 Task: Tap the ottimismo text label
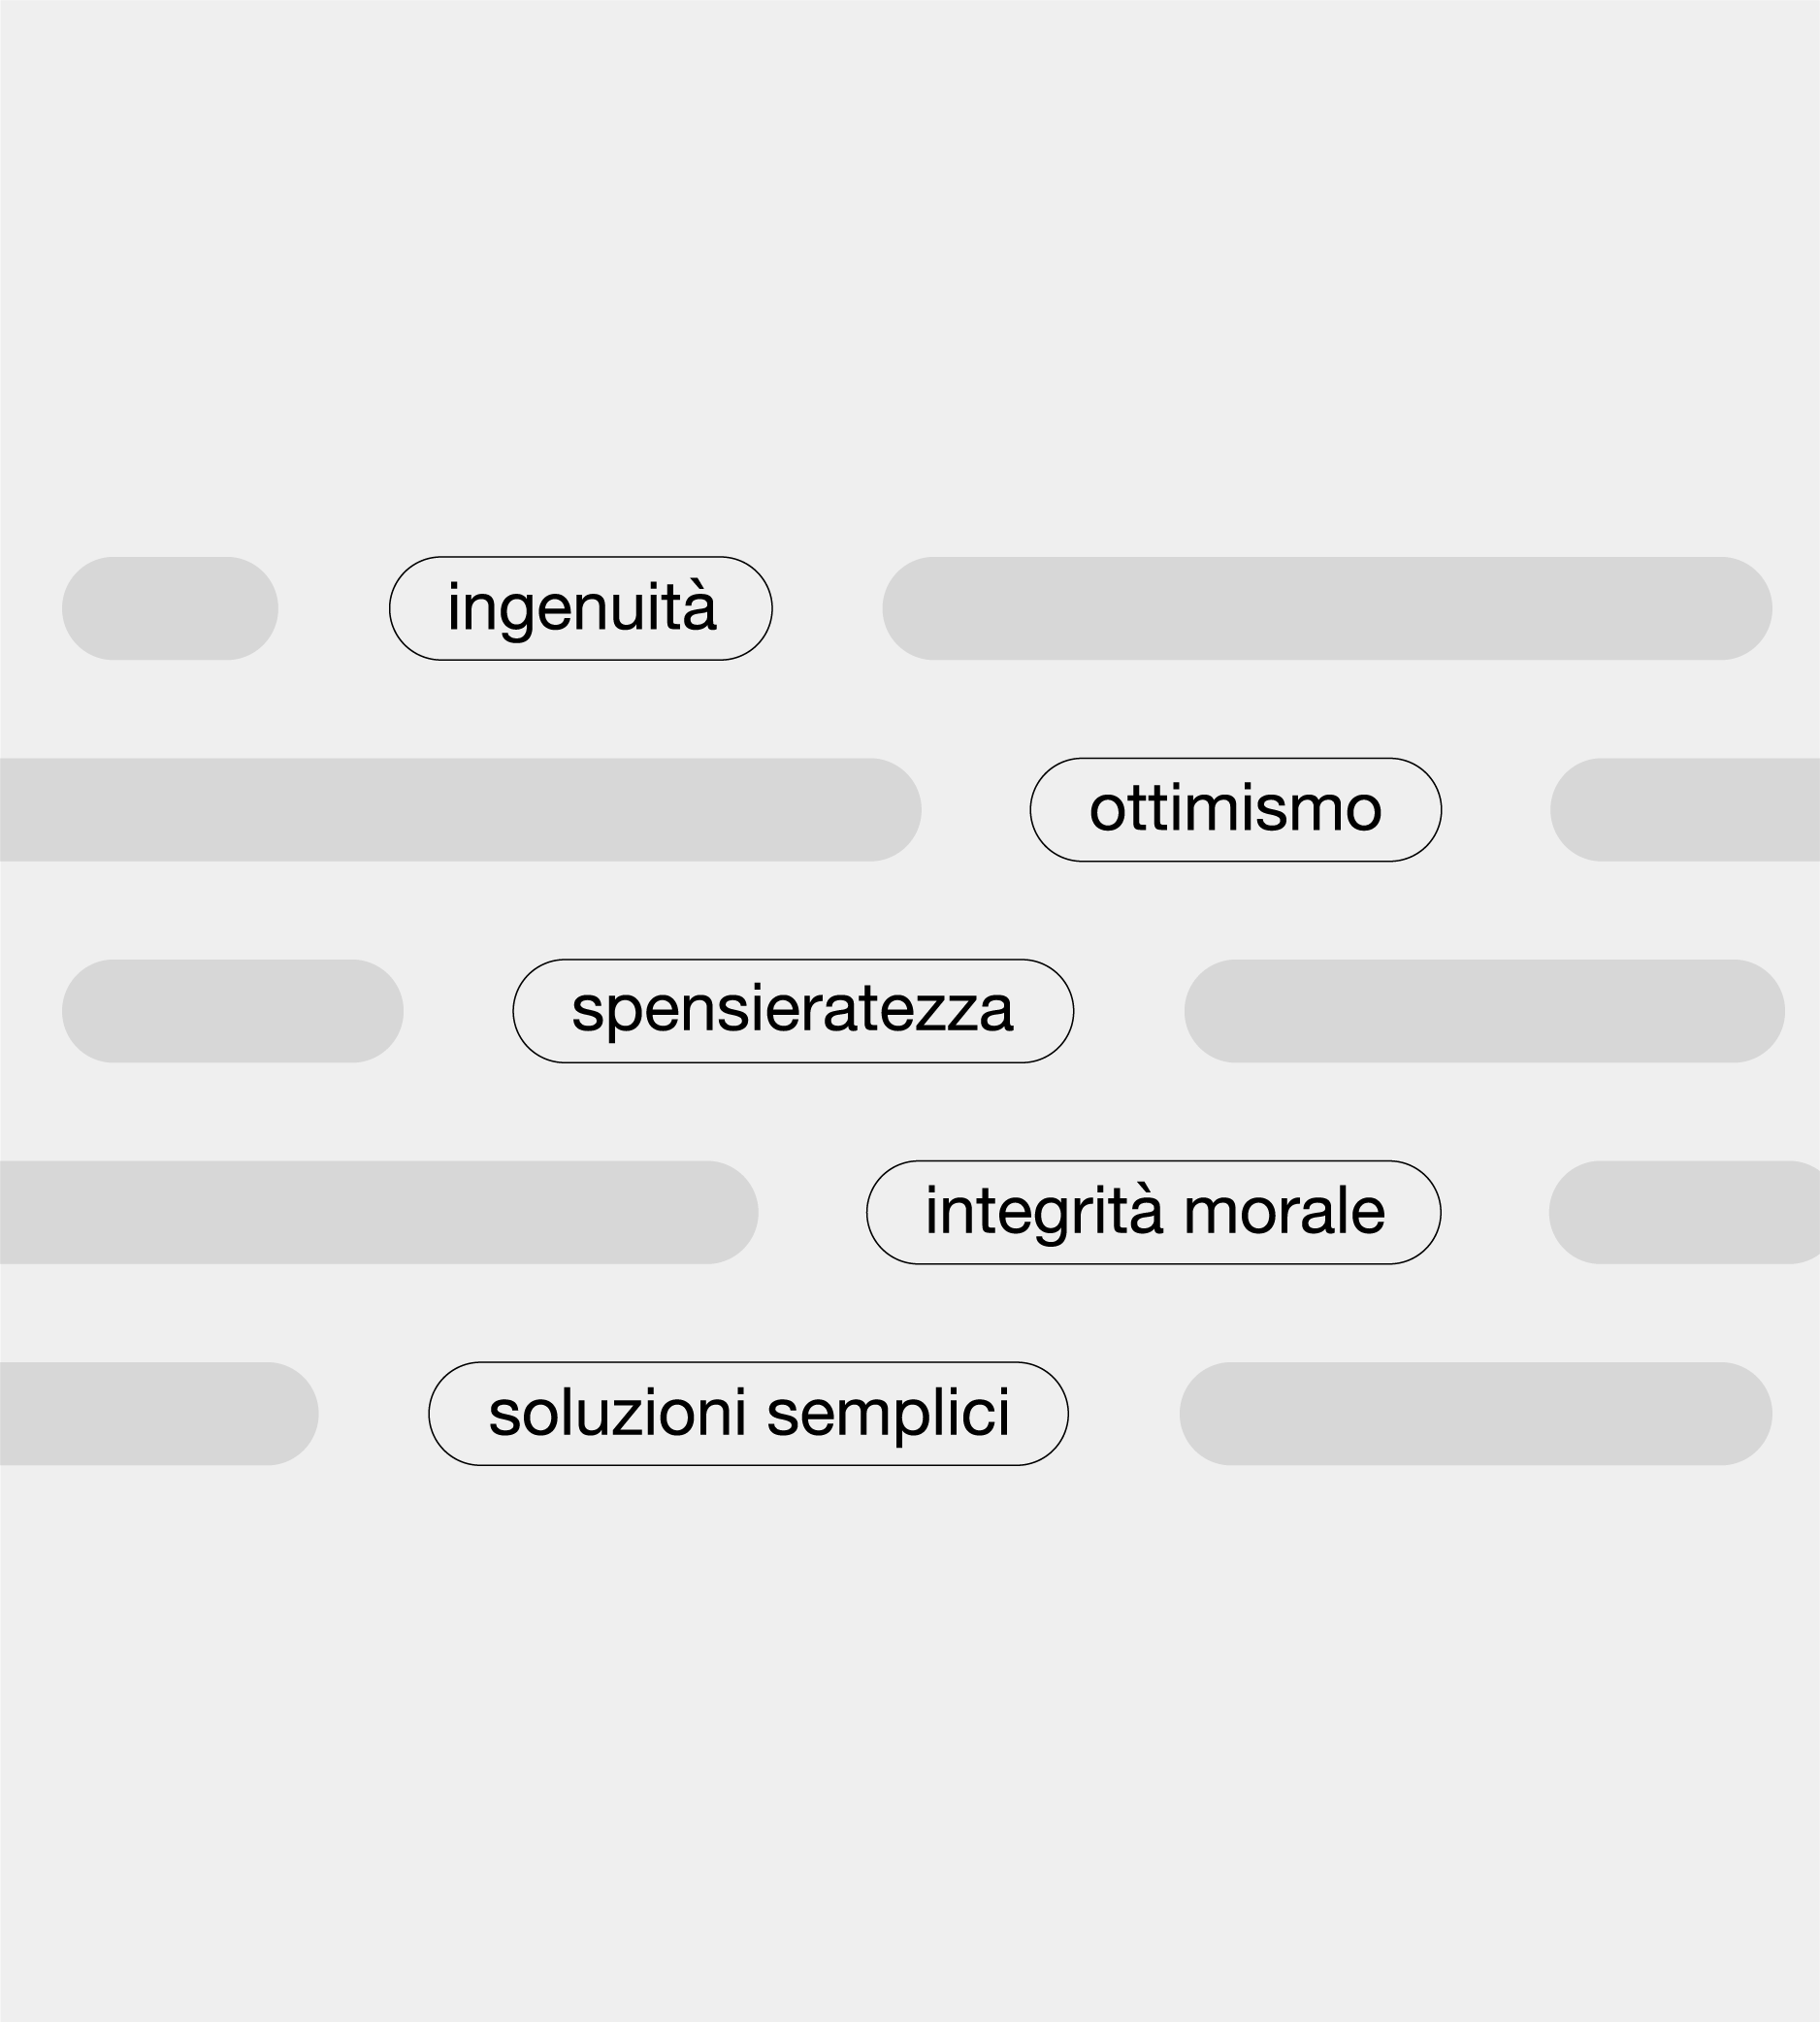coord(1236,808)
